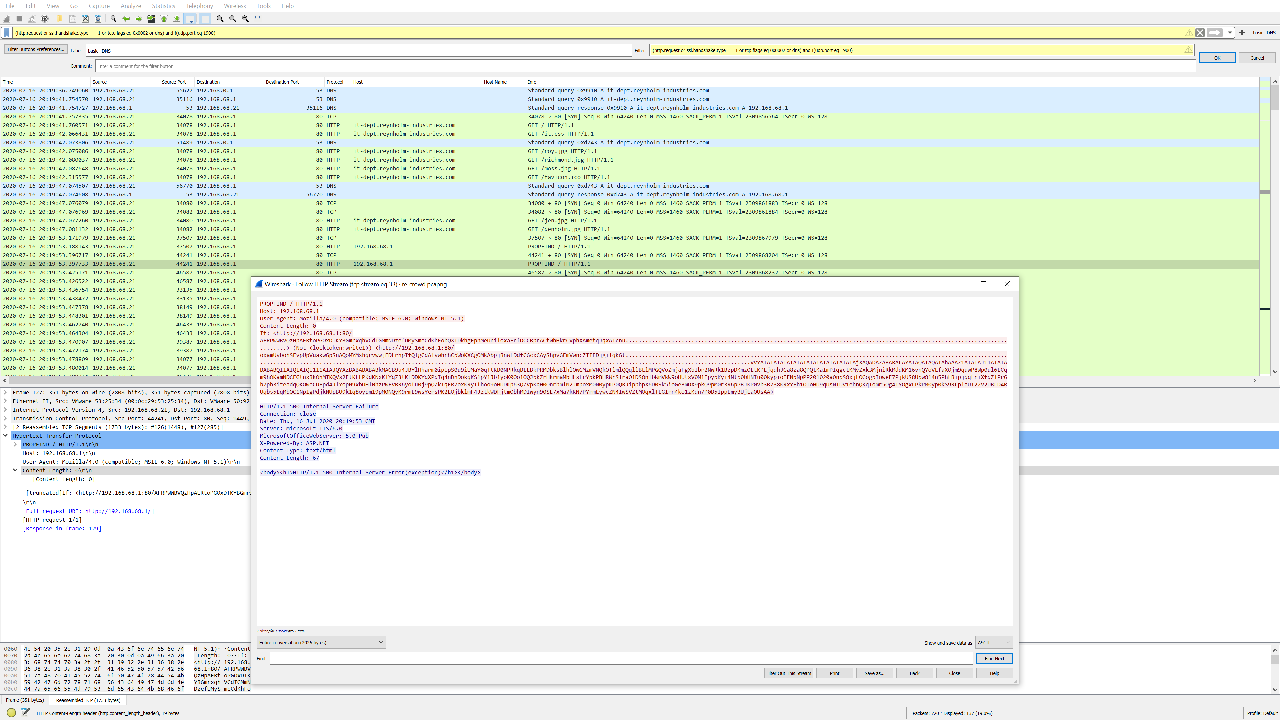Open Expert Information via the yellow circle icon

coord(12,712)
